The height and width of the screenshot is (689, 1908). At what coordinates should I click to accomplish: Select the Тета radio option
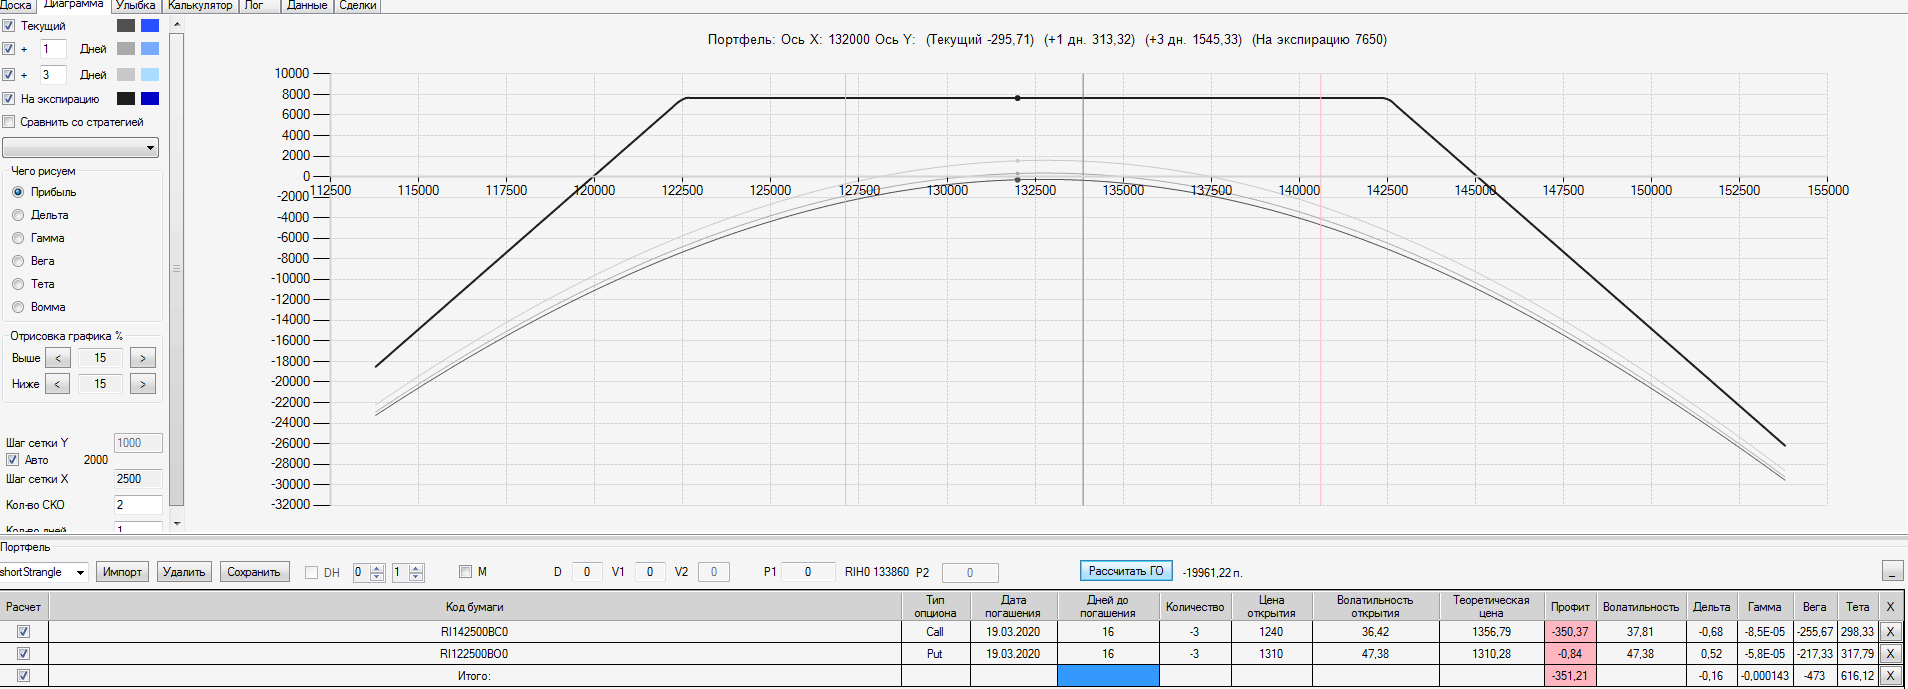[18, 284]
